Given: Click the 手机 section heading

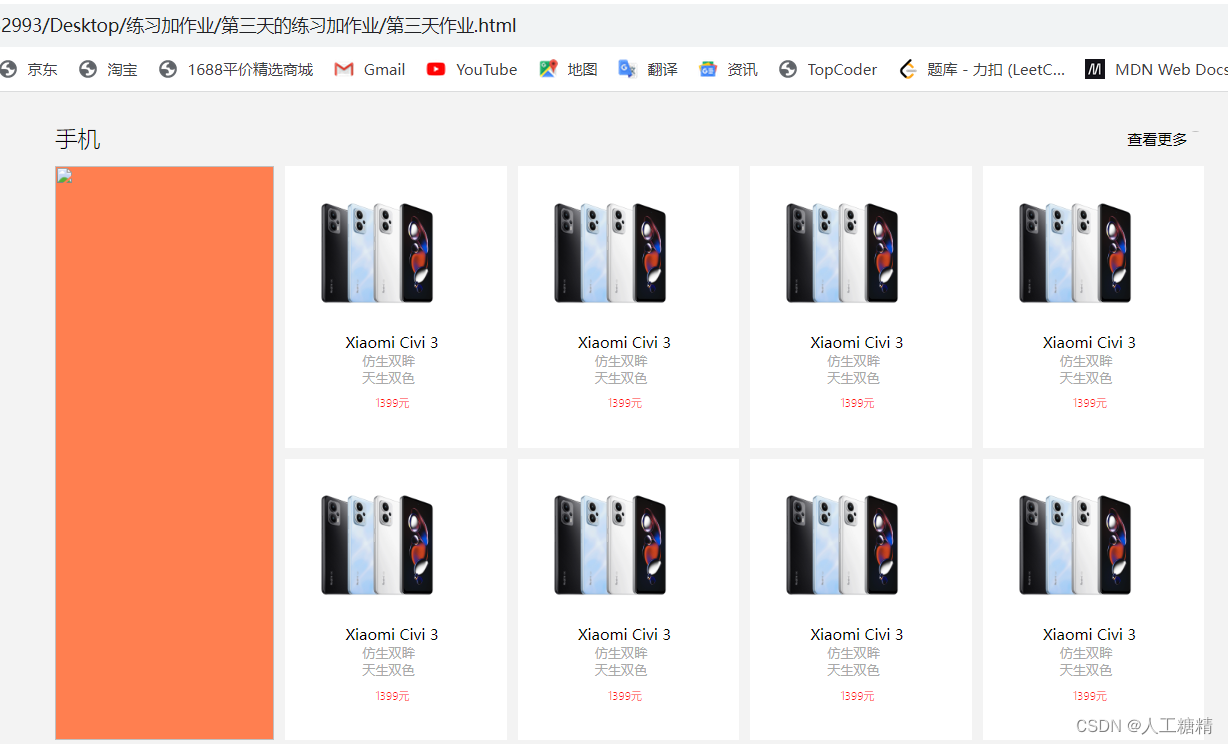Looking at the screenshot, I should 78,139.
